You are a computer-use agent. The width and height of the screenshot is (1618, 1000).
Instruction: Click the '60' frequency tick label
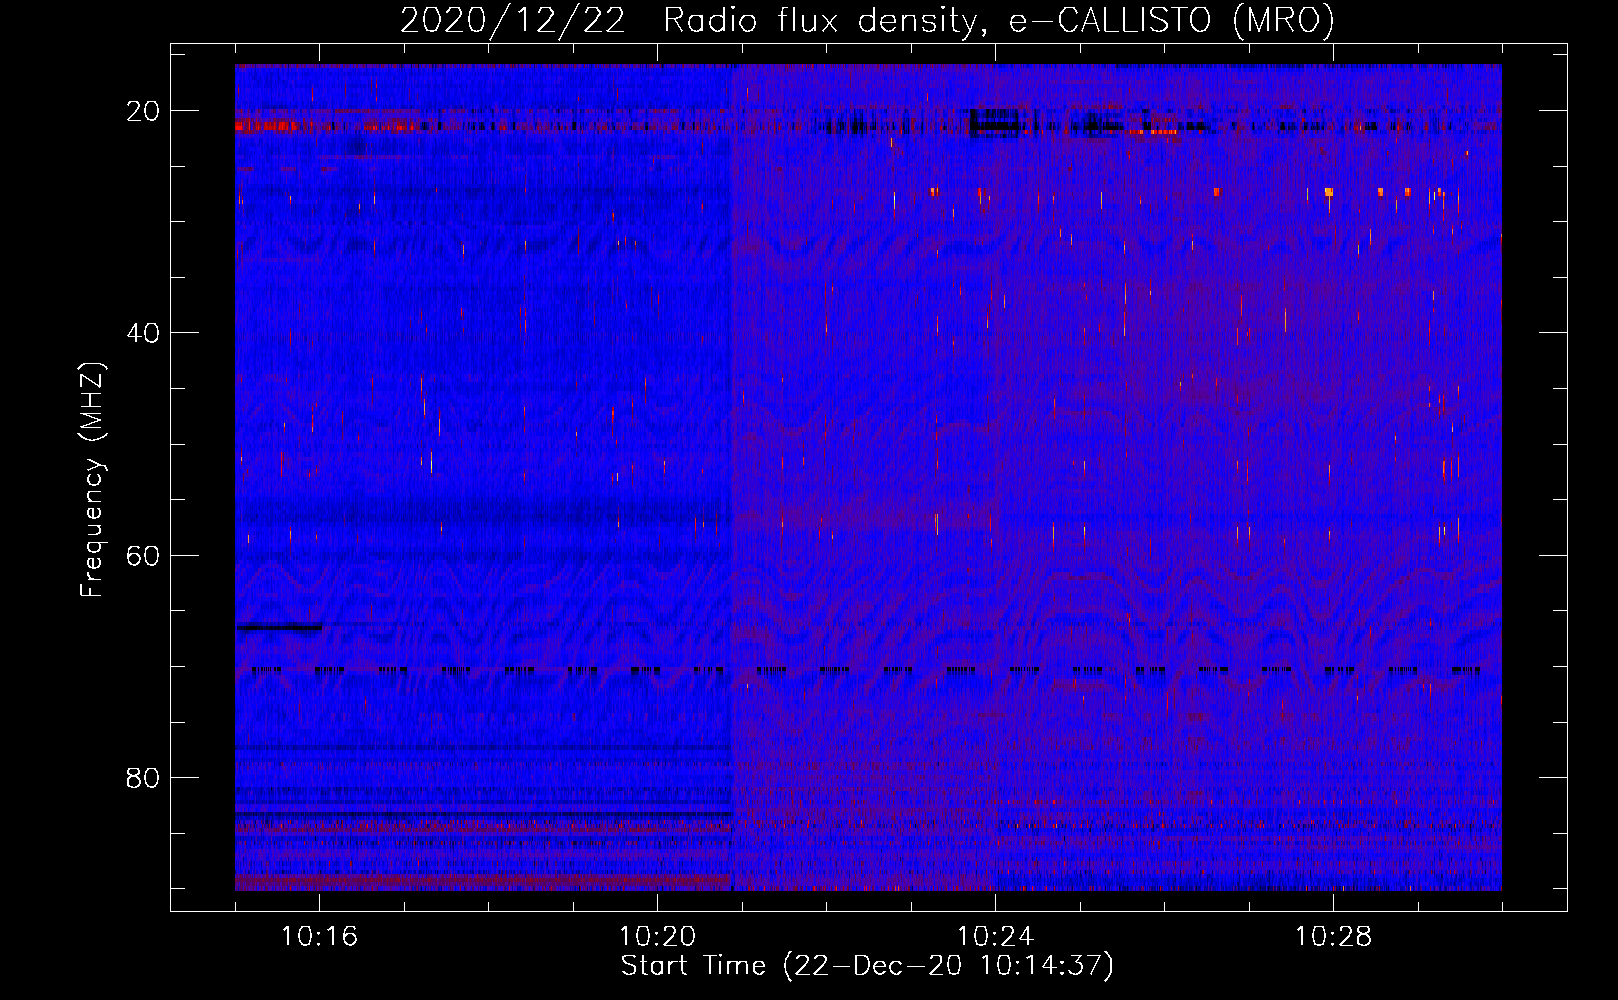(143, 555)
